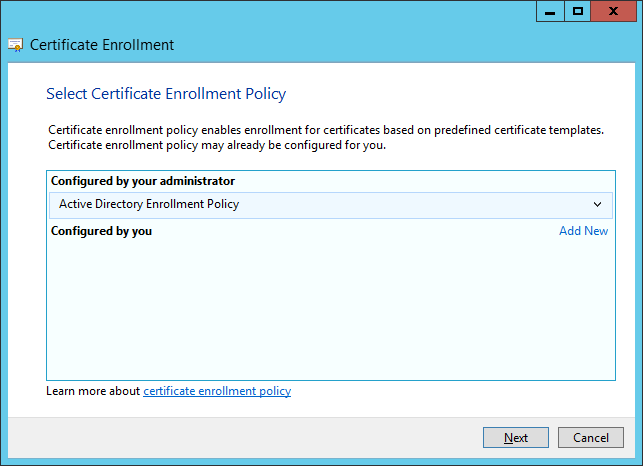Expand Active Directory Enrollment Policy chevron

click(x=597, y=204)
